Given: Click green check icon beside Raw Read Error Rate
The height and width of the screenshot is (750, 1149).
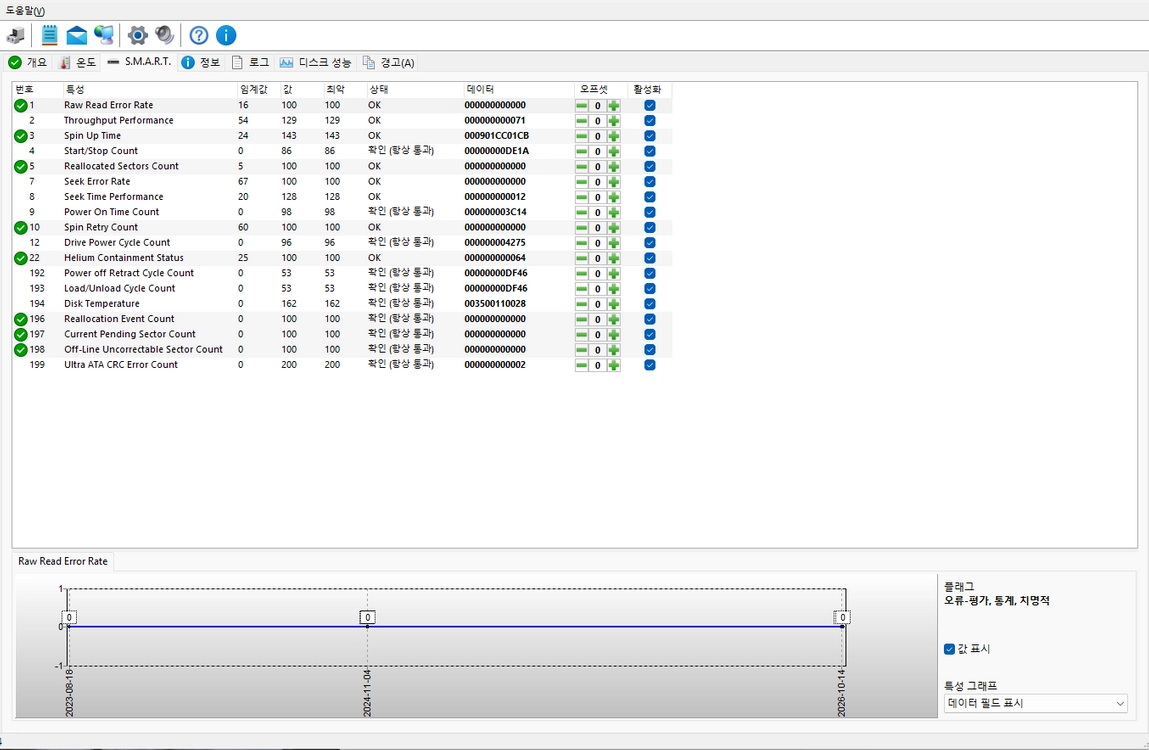Looking at the screenshot, I should [21, 106].
